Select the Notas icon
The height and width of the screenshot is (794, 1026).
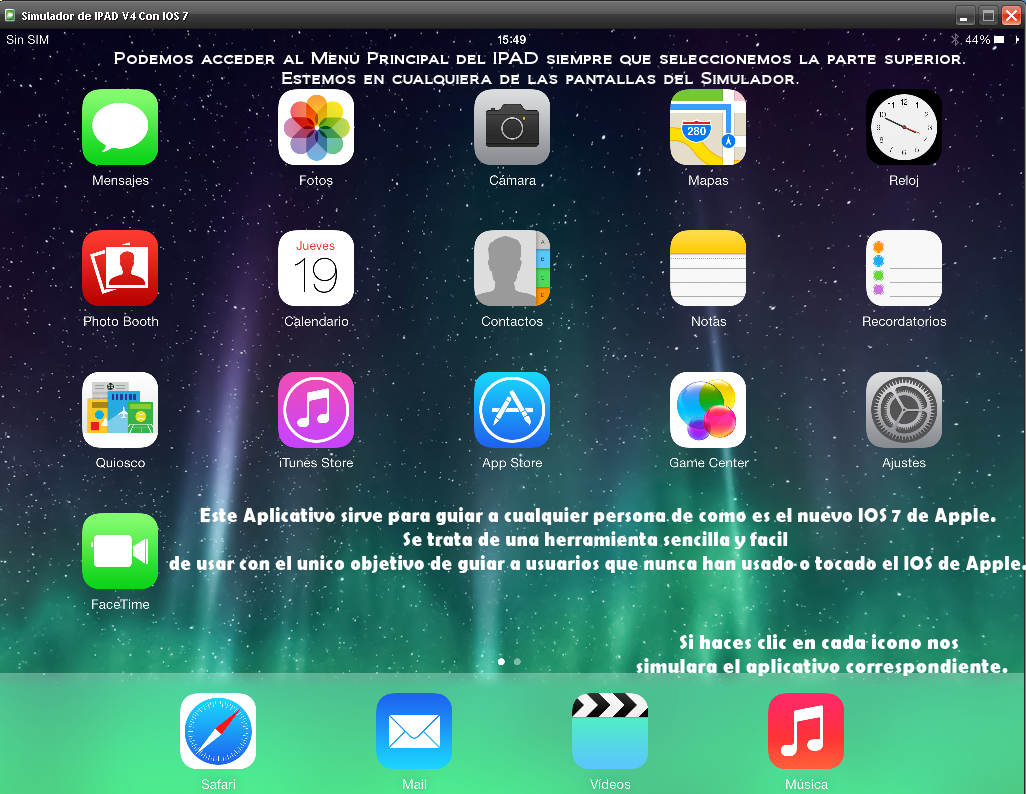[707, 268]
